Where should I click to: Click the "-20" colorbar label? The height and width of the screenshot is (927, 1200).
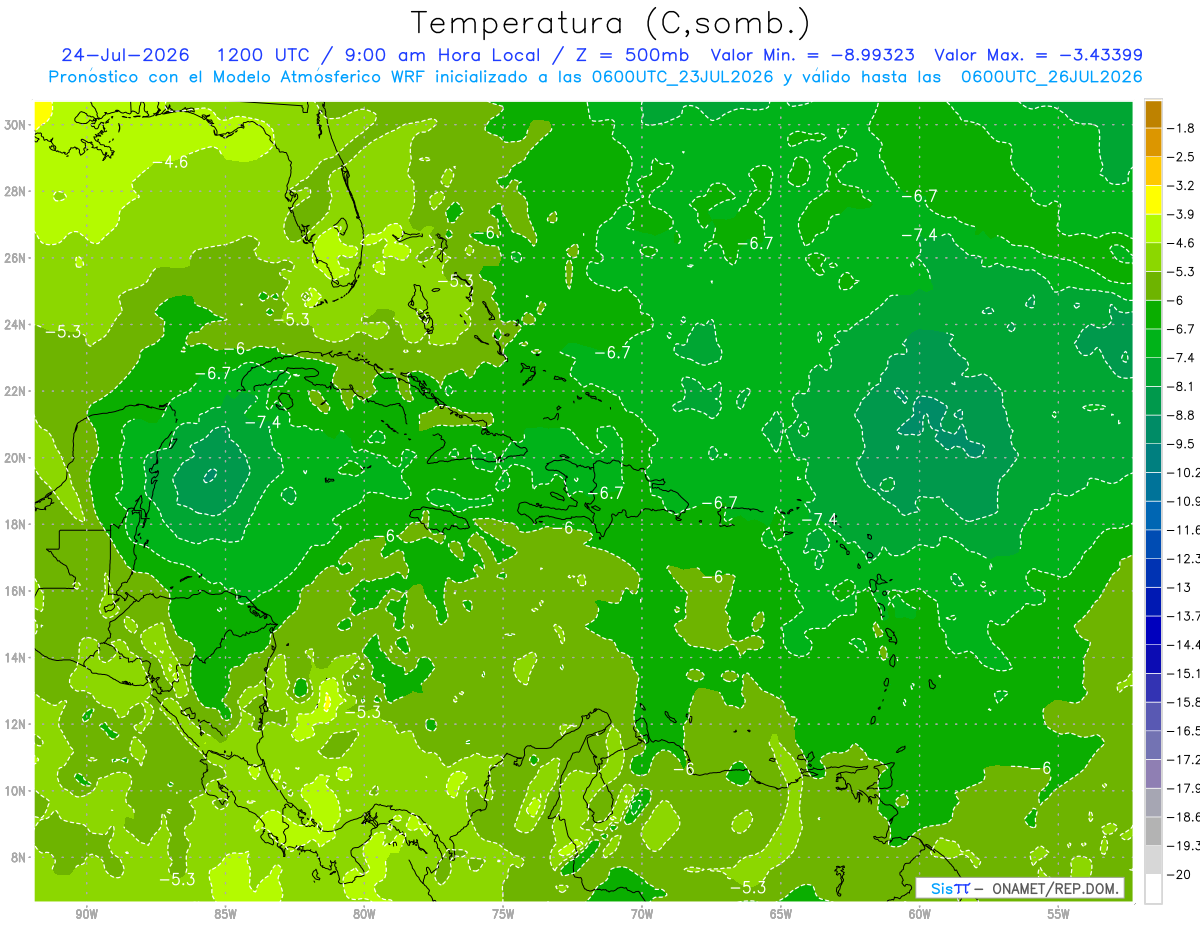1180,875
